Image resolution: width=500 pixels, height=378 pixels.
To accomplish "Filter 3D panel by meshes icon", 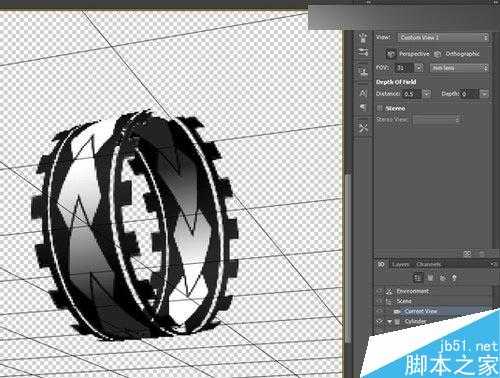I will (x=430, y=277).
